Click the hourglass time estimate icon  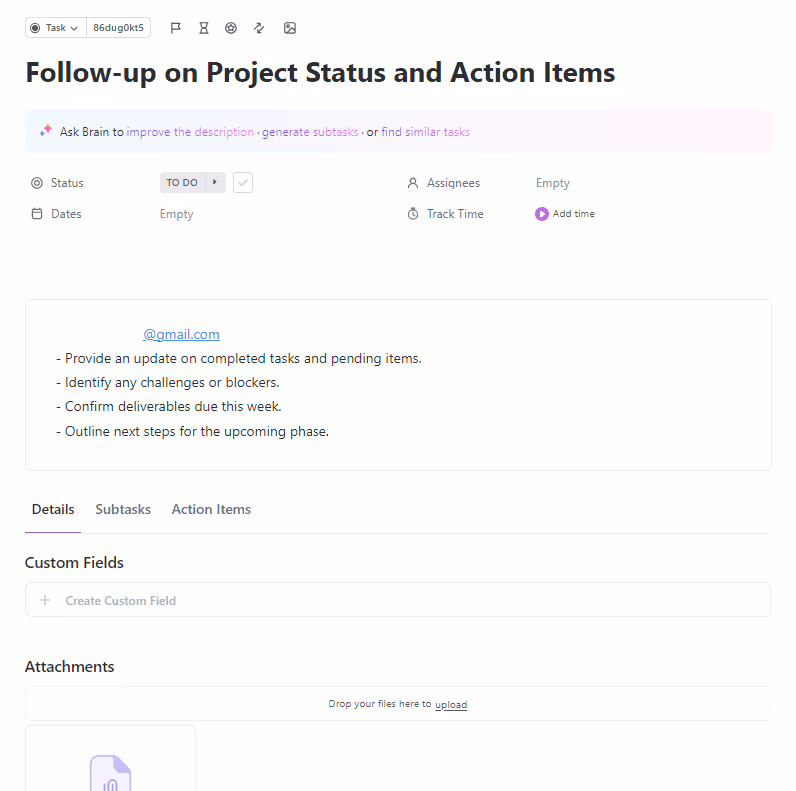coord(204,28)
